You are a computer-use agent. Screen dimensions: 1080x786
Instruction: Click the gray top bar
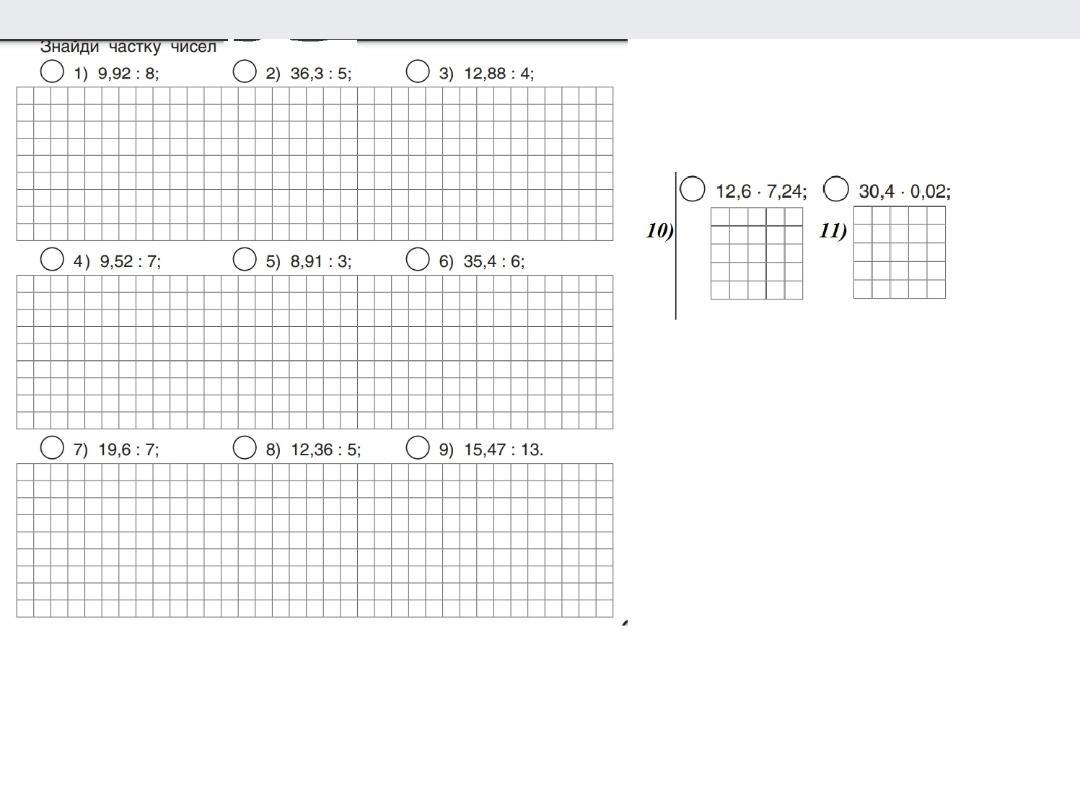(540, 18)
